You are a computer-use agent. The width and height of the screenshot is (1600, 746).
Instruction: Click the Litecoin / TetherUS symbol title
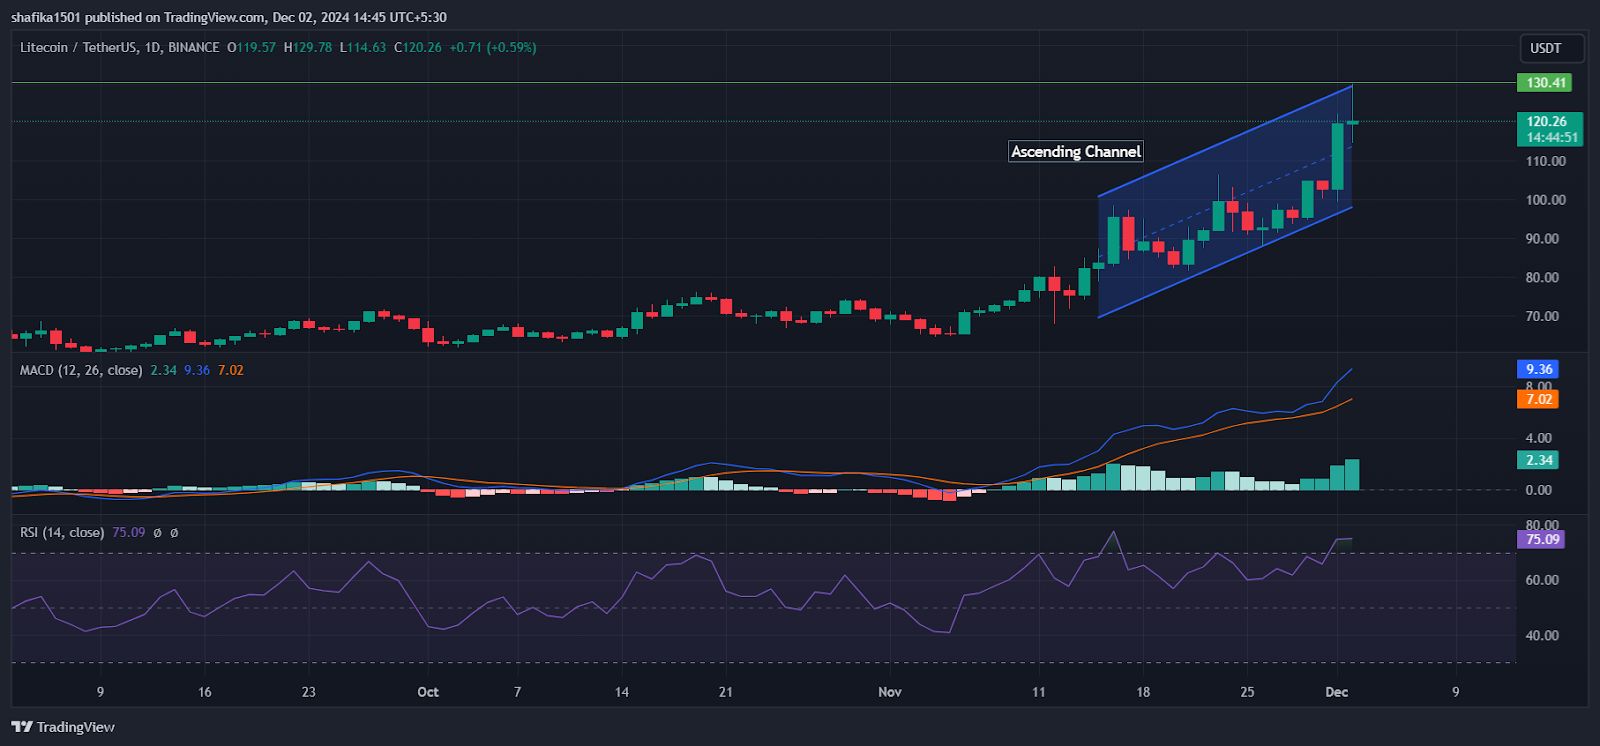(120, 47)
